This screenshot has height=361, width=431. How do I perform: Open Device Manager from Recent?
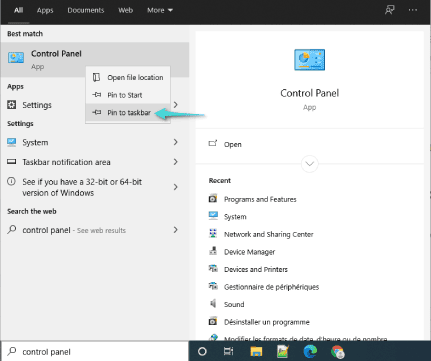pyautogui.click(x=249, y=252)
